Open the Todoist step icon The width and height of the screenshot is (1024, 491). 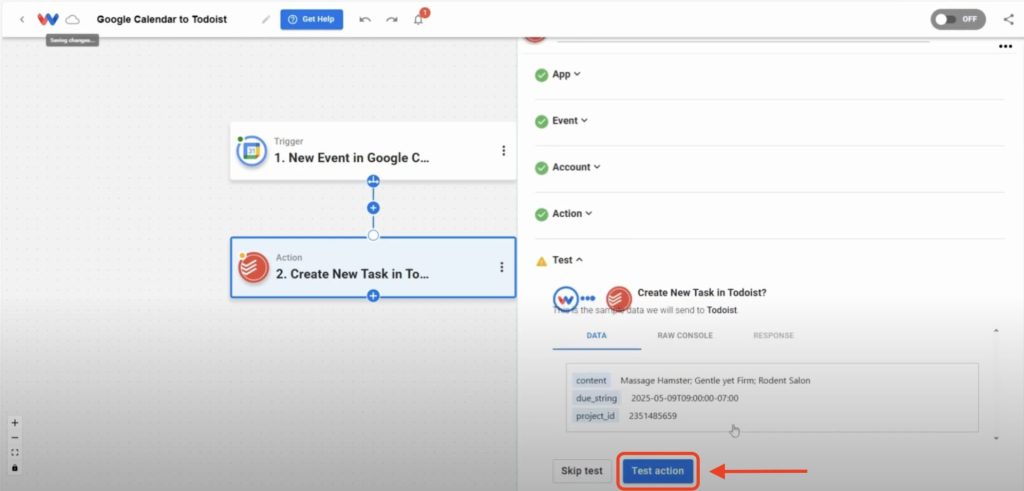pyautogui.click(x=253, y=267)
